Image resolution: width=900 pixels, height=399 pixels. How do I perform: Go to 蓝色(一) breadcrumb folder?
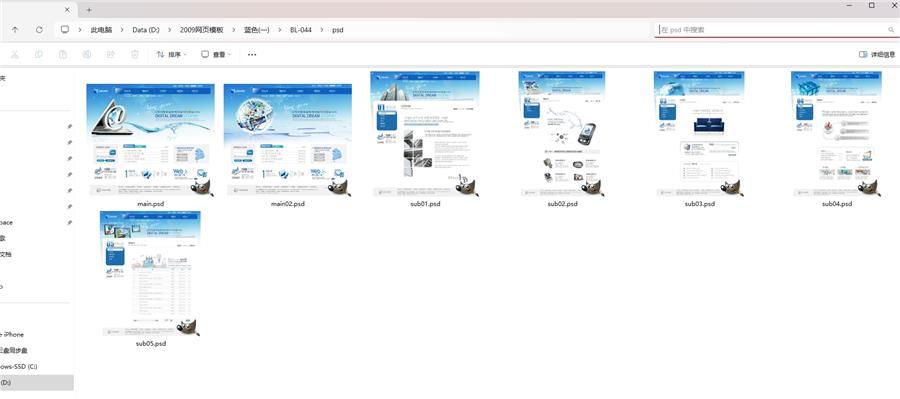pos(257,29)
